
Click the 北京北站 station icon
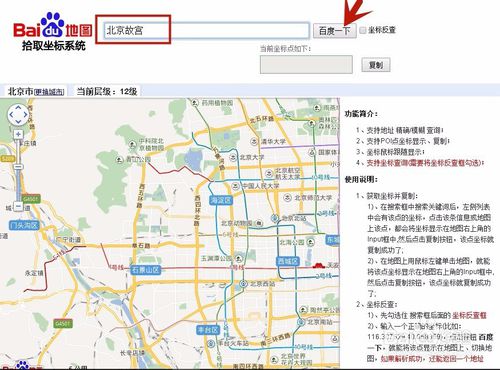coord(275,218)
